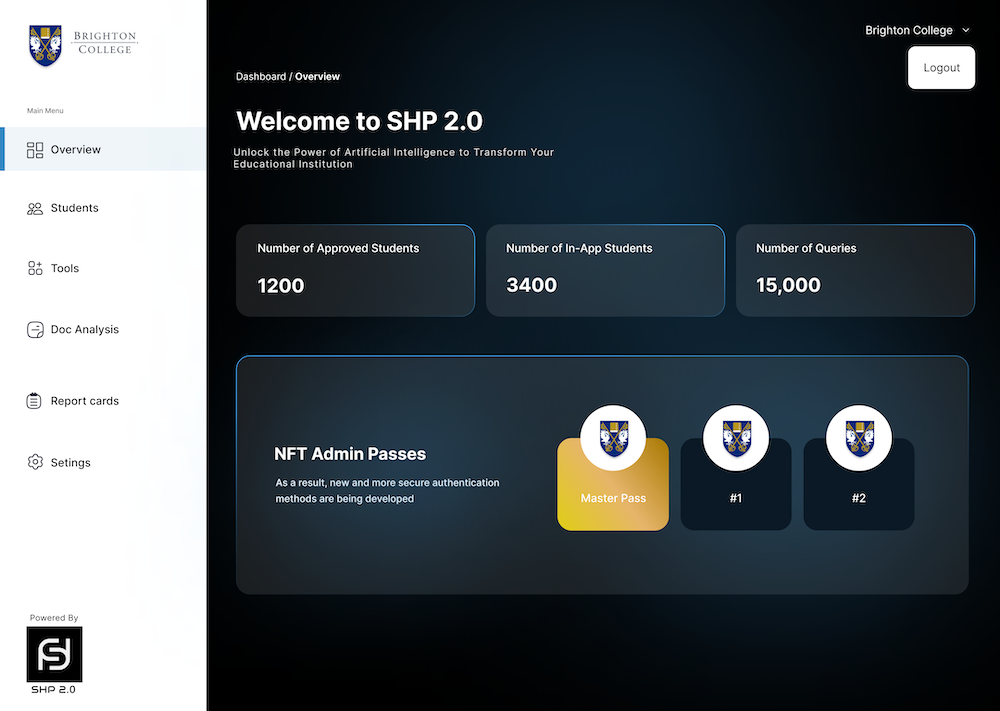The height and width of the screenshot is (711, 1000).
Task: Open the Number of Approved Students card
Action: pos(355,270)
